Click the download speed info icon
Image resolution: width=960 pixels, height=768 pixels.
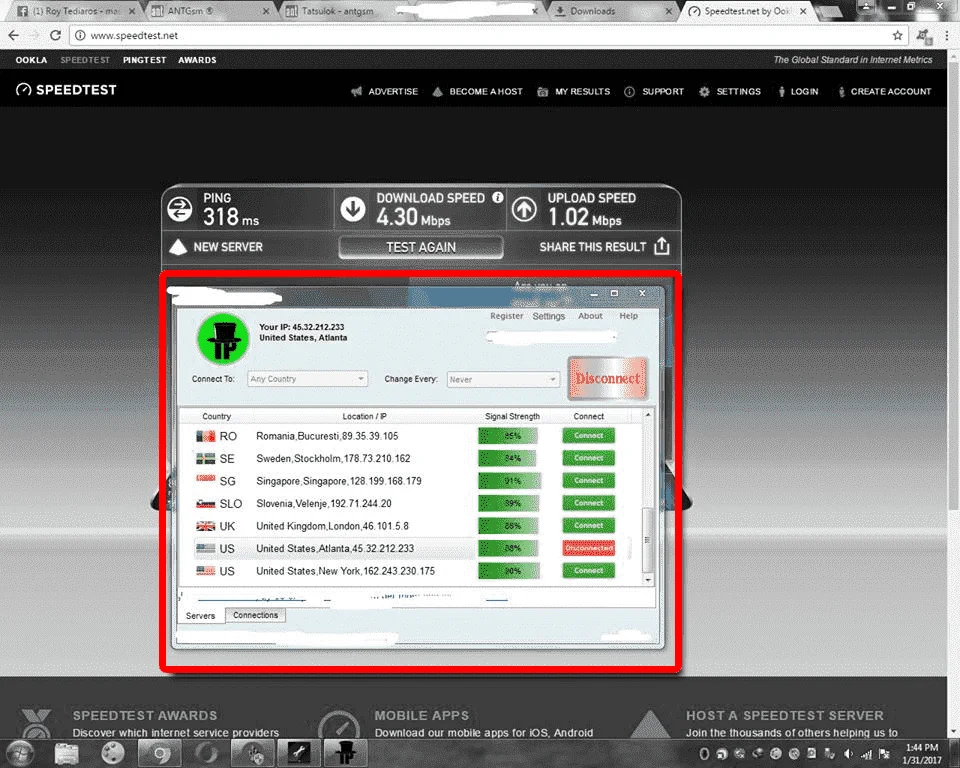(x=498, y=197)
